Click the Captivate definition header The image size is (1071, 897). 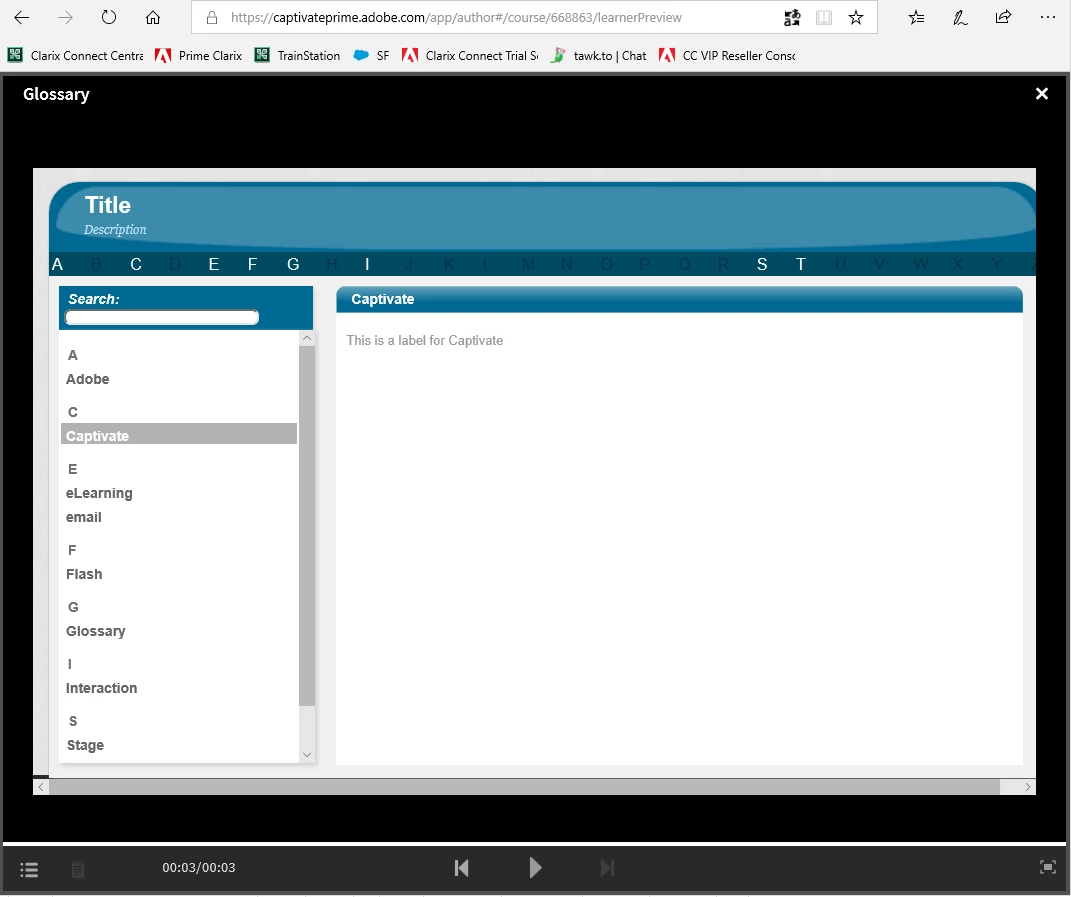click(x=679, y=299)
